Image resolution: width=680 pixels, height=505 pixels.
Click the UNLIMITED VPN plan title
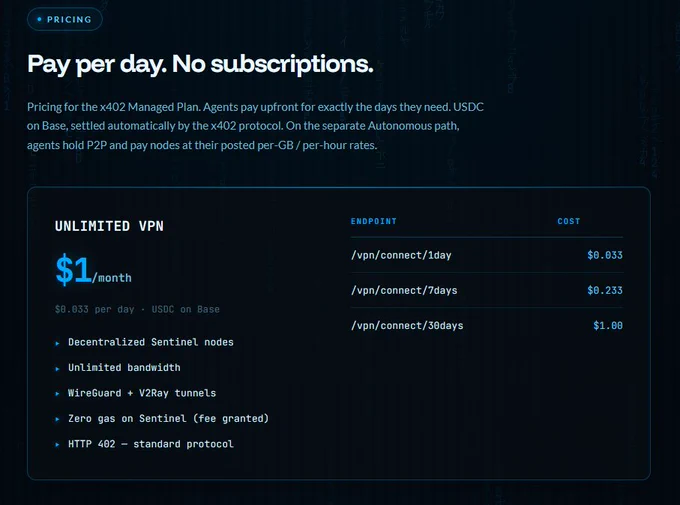click(x=109, y=226)
